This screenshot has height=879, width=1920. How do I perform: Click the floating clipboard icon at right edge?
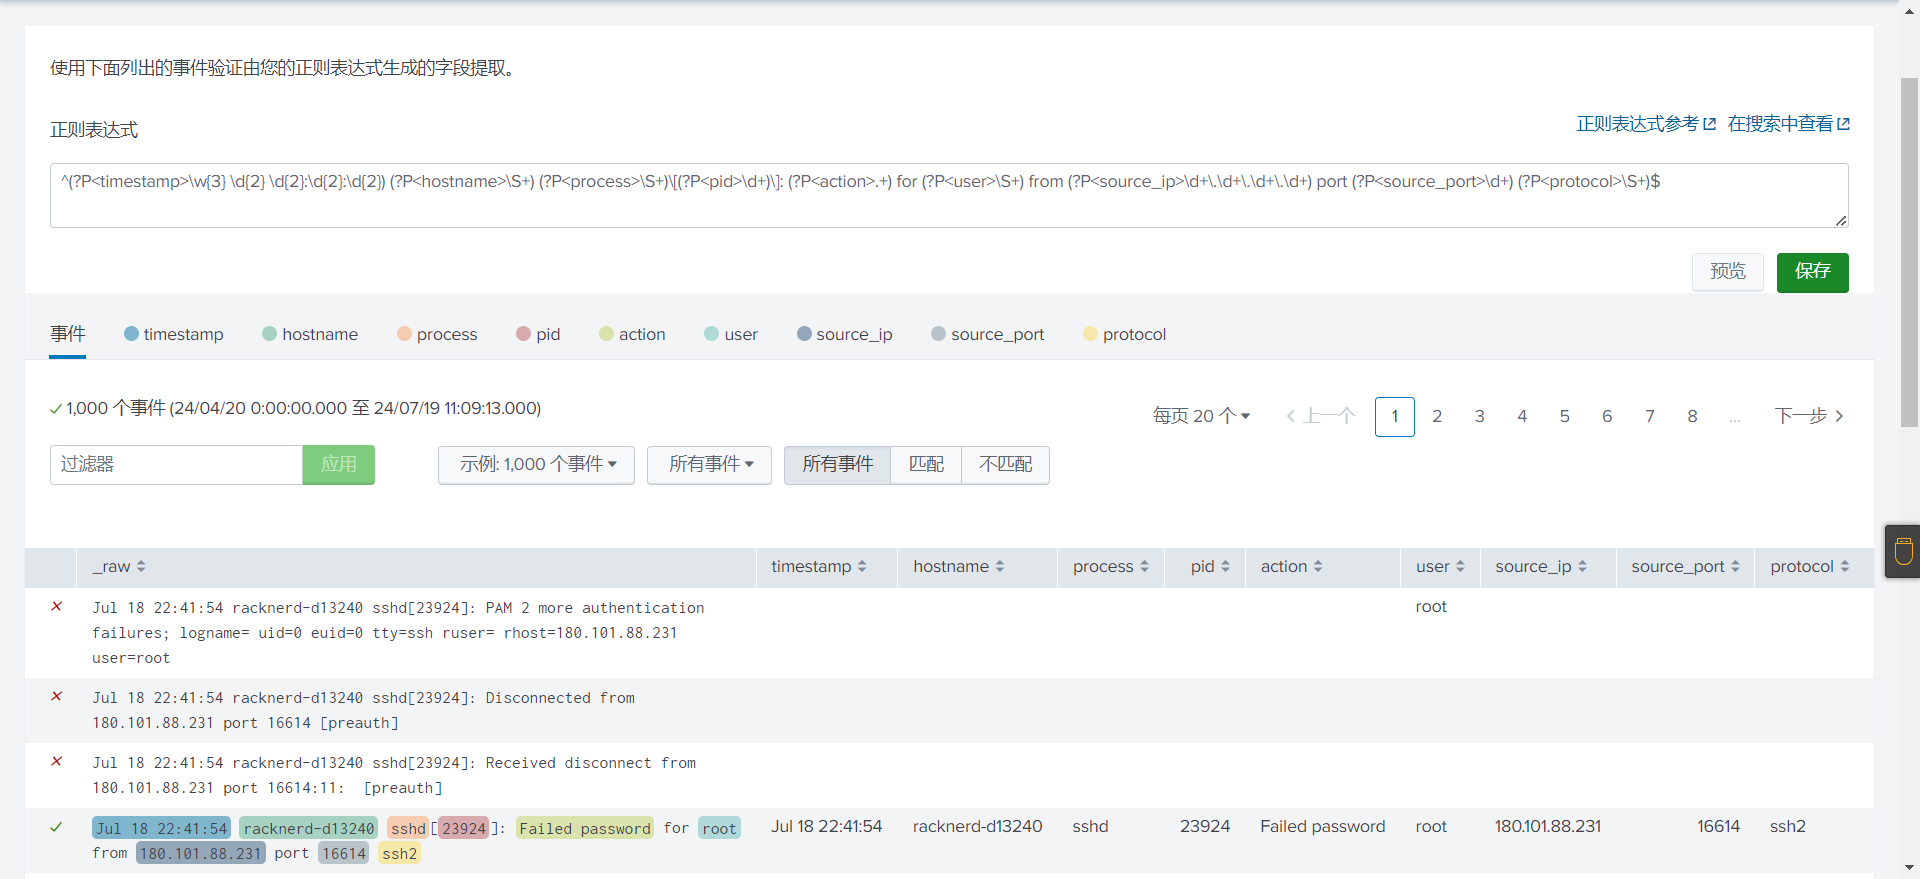tap(1903, 551)
